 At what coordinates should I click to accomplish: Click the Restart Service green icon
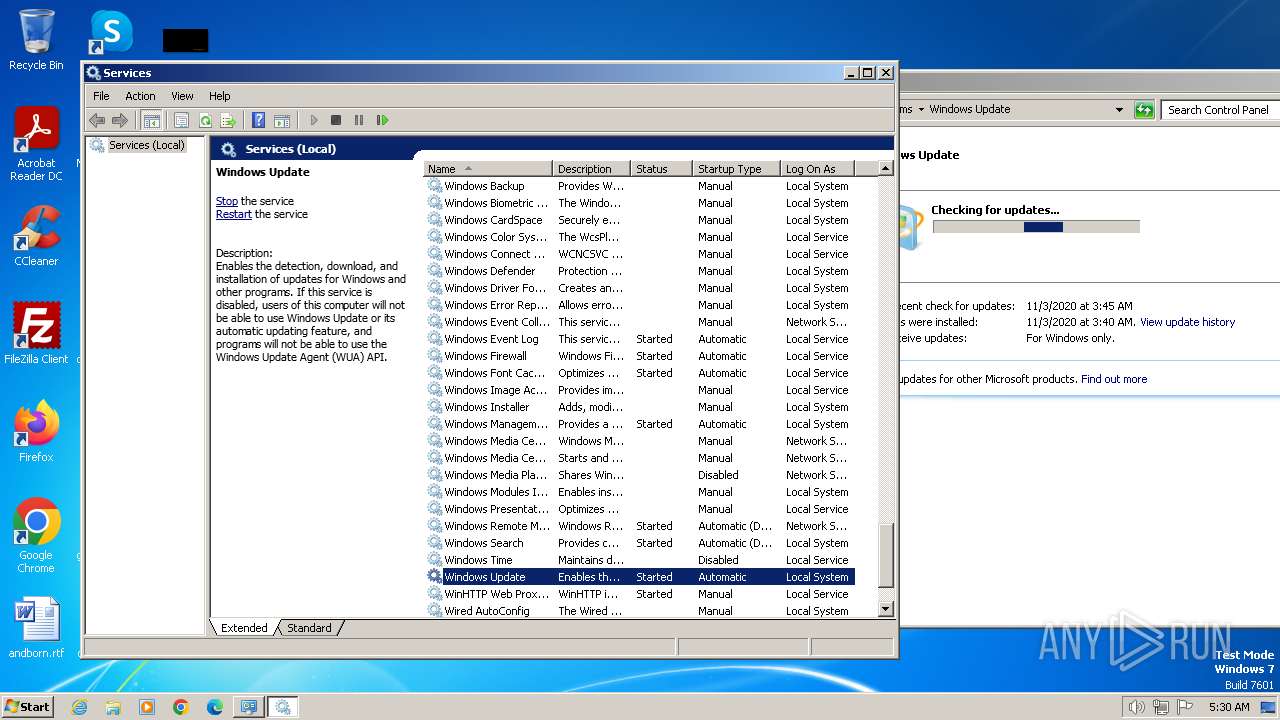coord(382,120)
